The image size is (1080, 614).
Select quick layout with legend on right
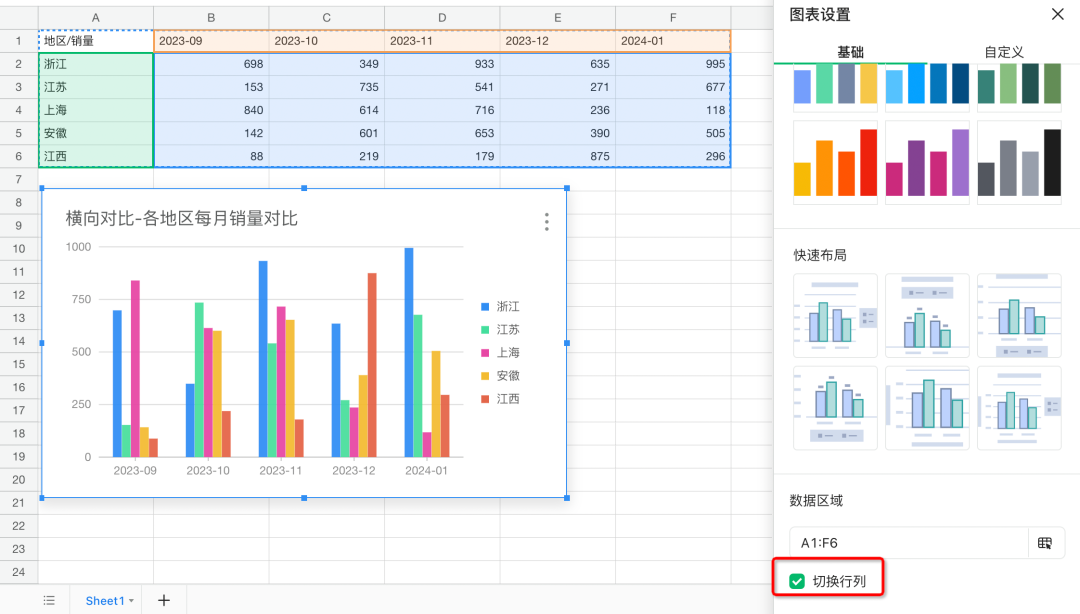pyautogui.click(x=835, y=316)
